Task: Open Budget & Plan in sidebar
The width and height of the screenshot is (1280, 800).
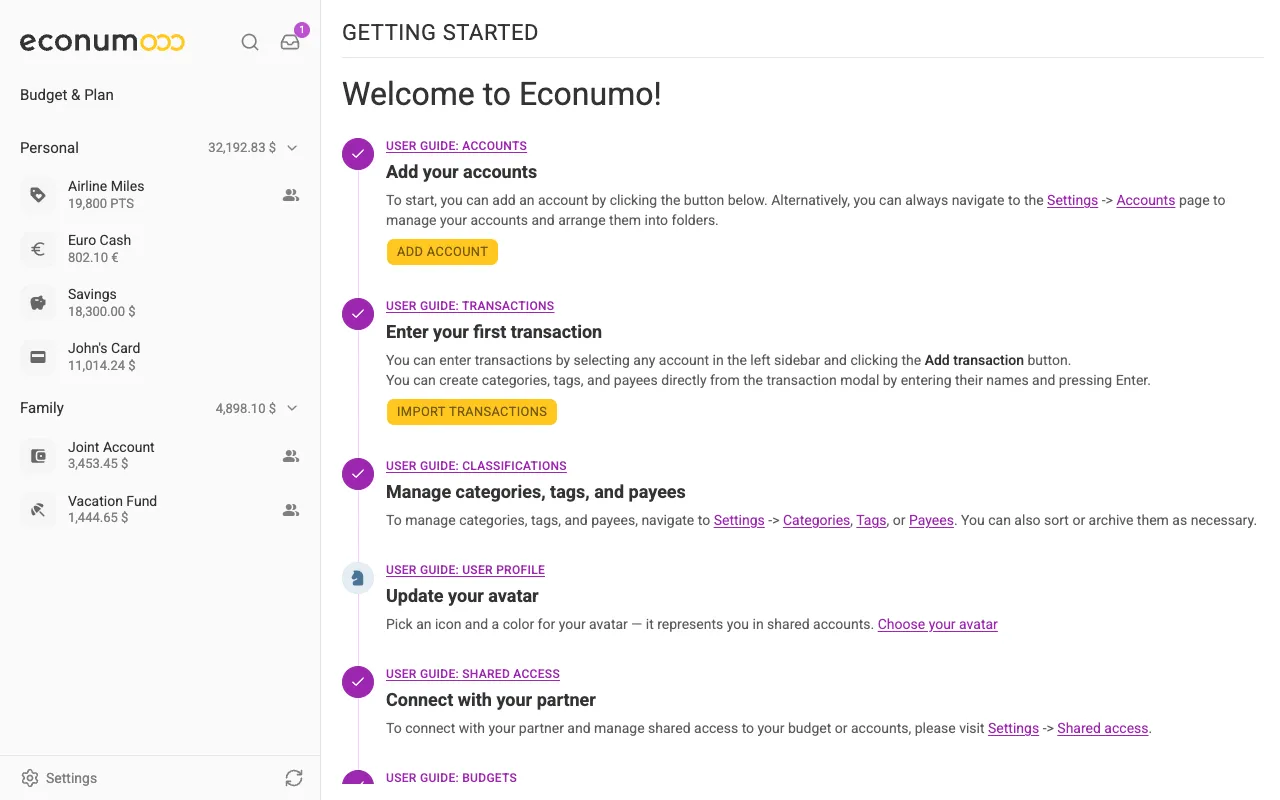Action: 67,95
